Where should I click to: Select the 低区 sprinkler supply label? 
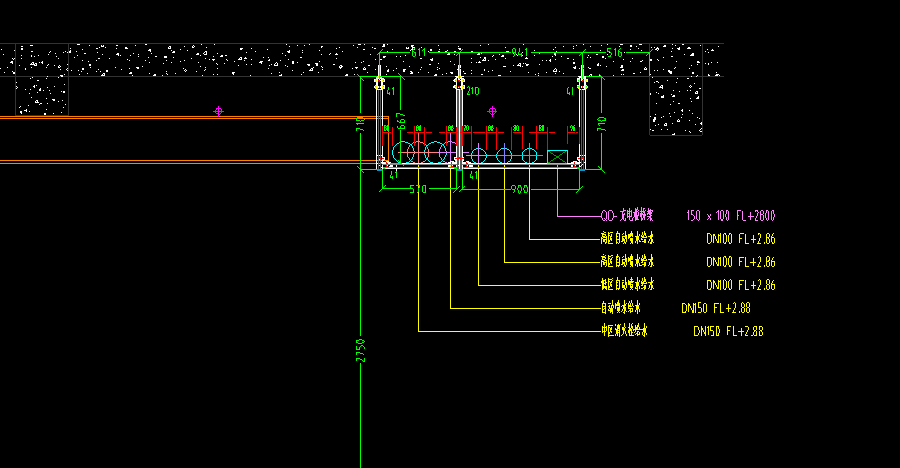pos(626,285)
